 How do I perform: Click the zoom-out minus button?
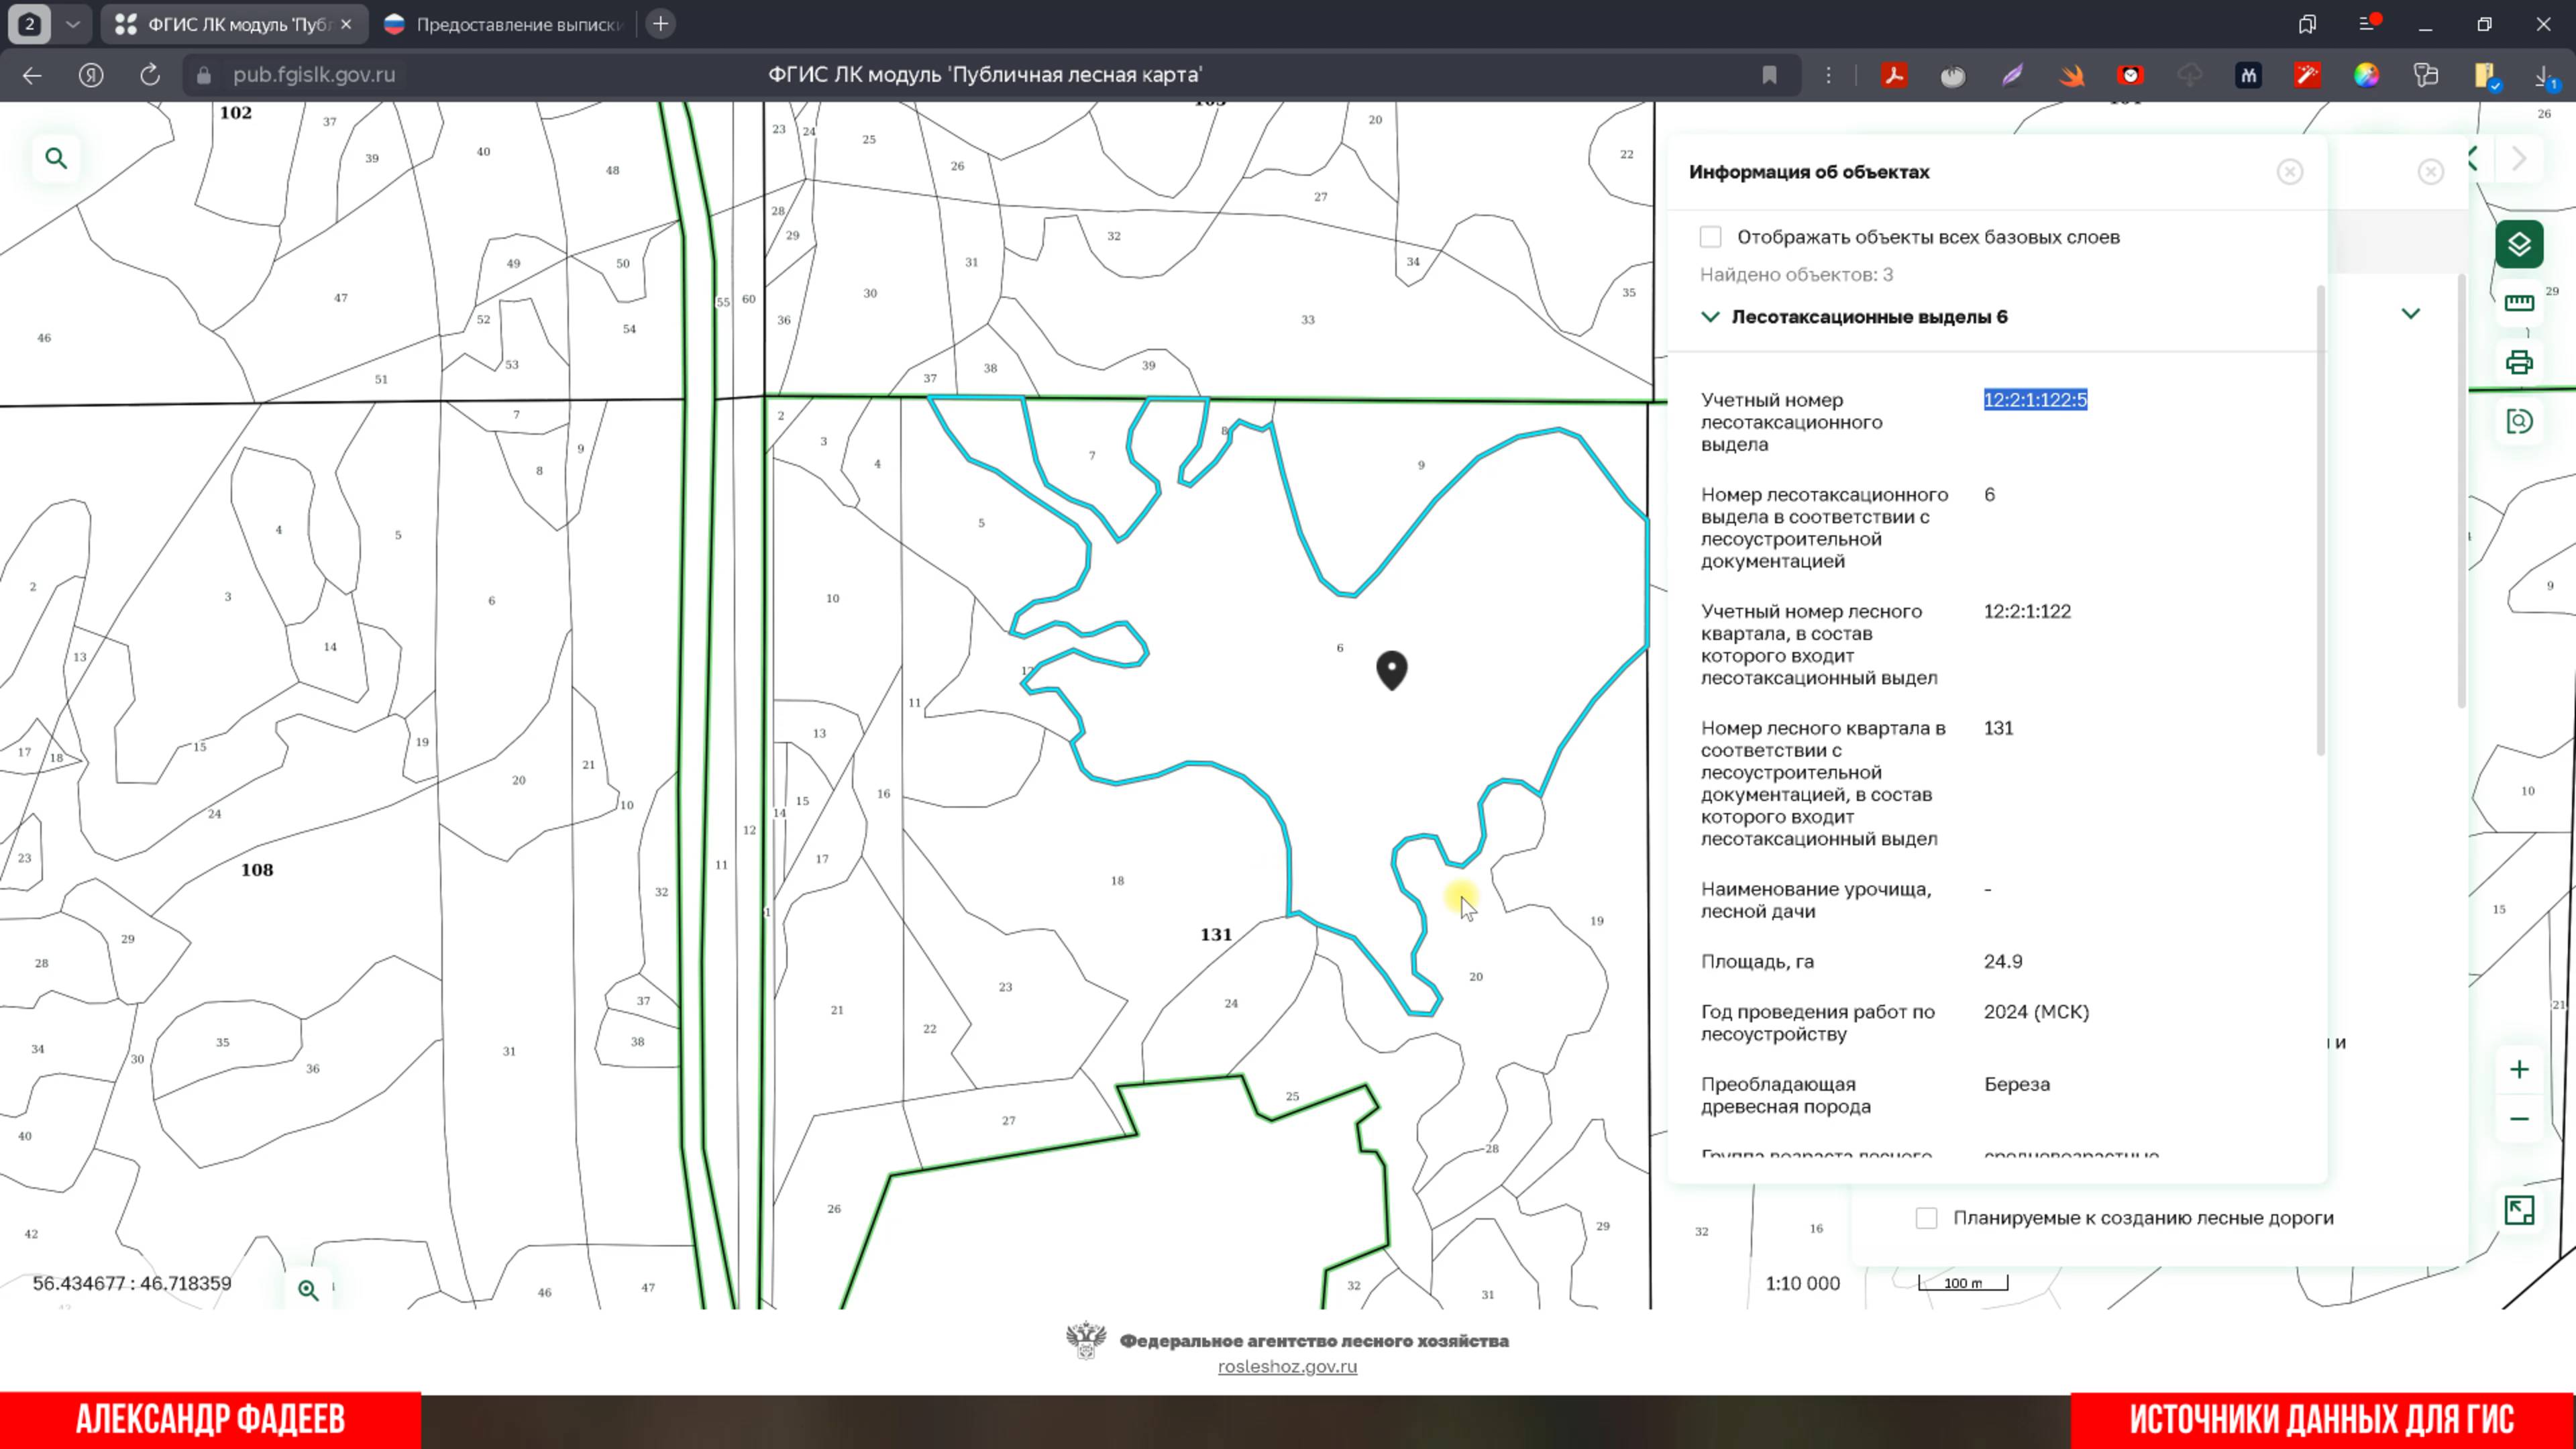pos(2518,1119)
